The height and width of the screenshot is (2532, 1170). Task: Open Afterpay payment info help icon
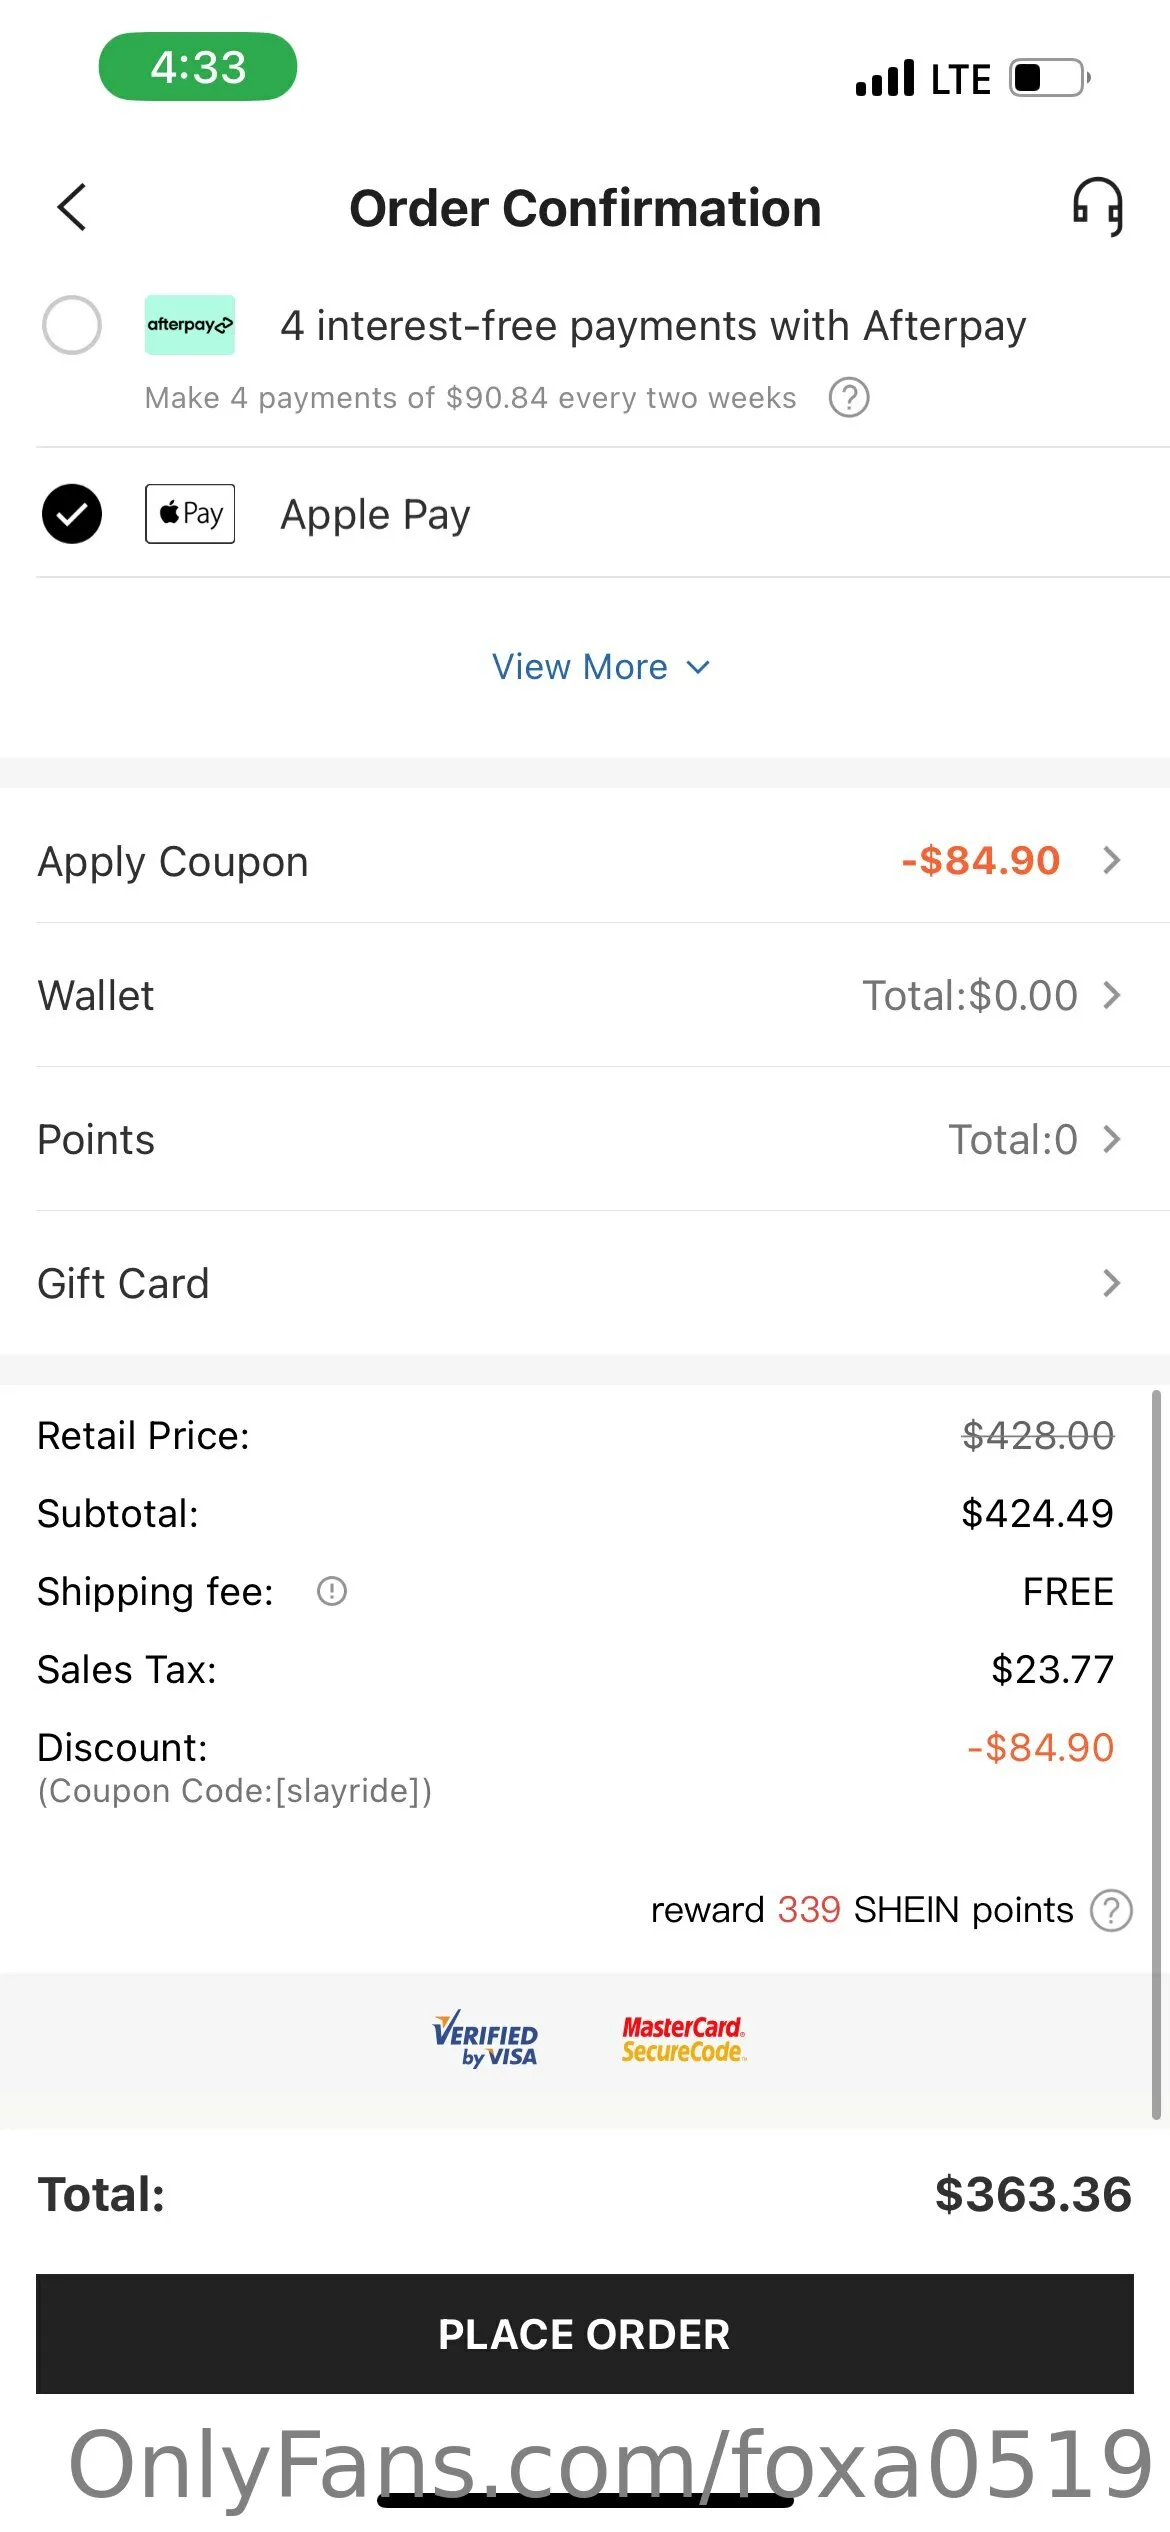coord(849,398)
